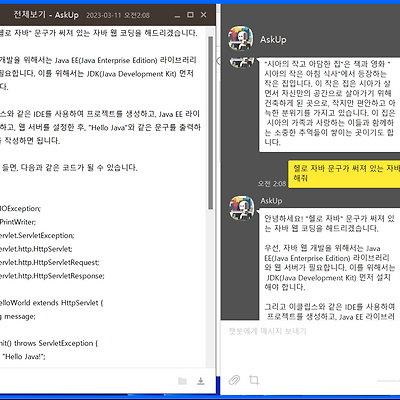The image size is (400, 400).
Task: Click the paperclip attach file icon
Action: [234, 380]
